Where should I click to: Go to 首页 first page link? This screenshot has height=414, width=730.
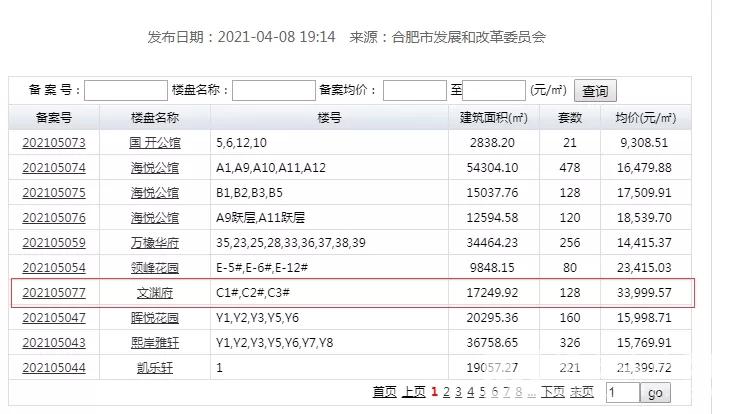384,392
